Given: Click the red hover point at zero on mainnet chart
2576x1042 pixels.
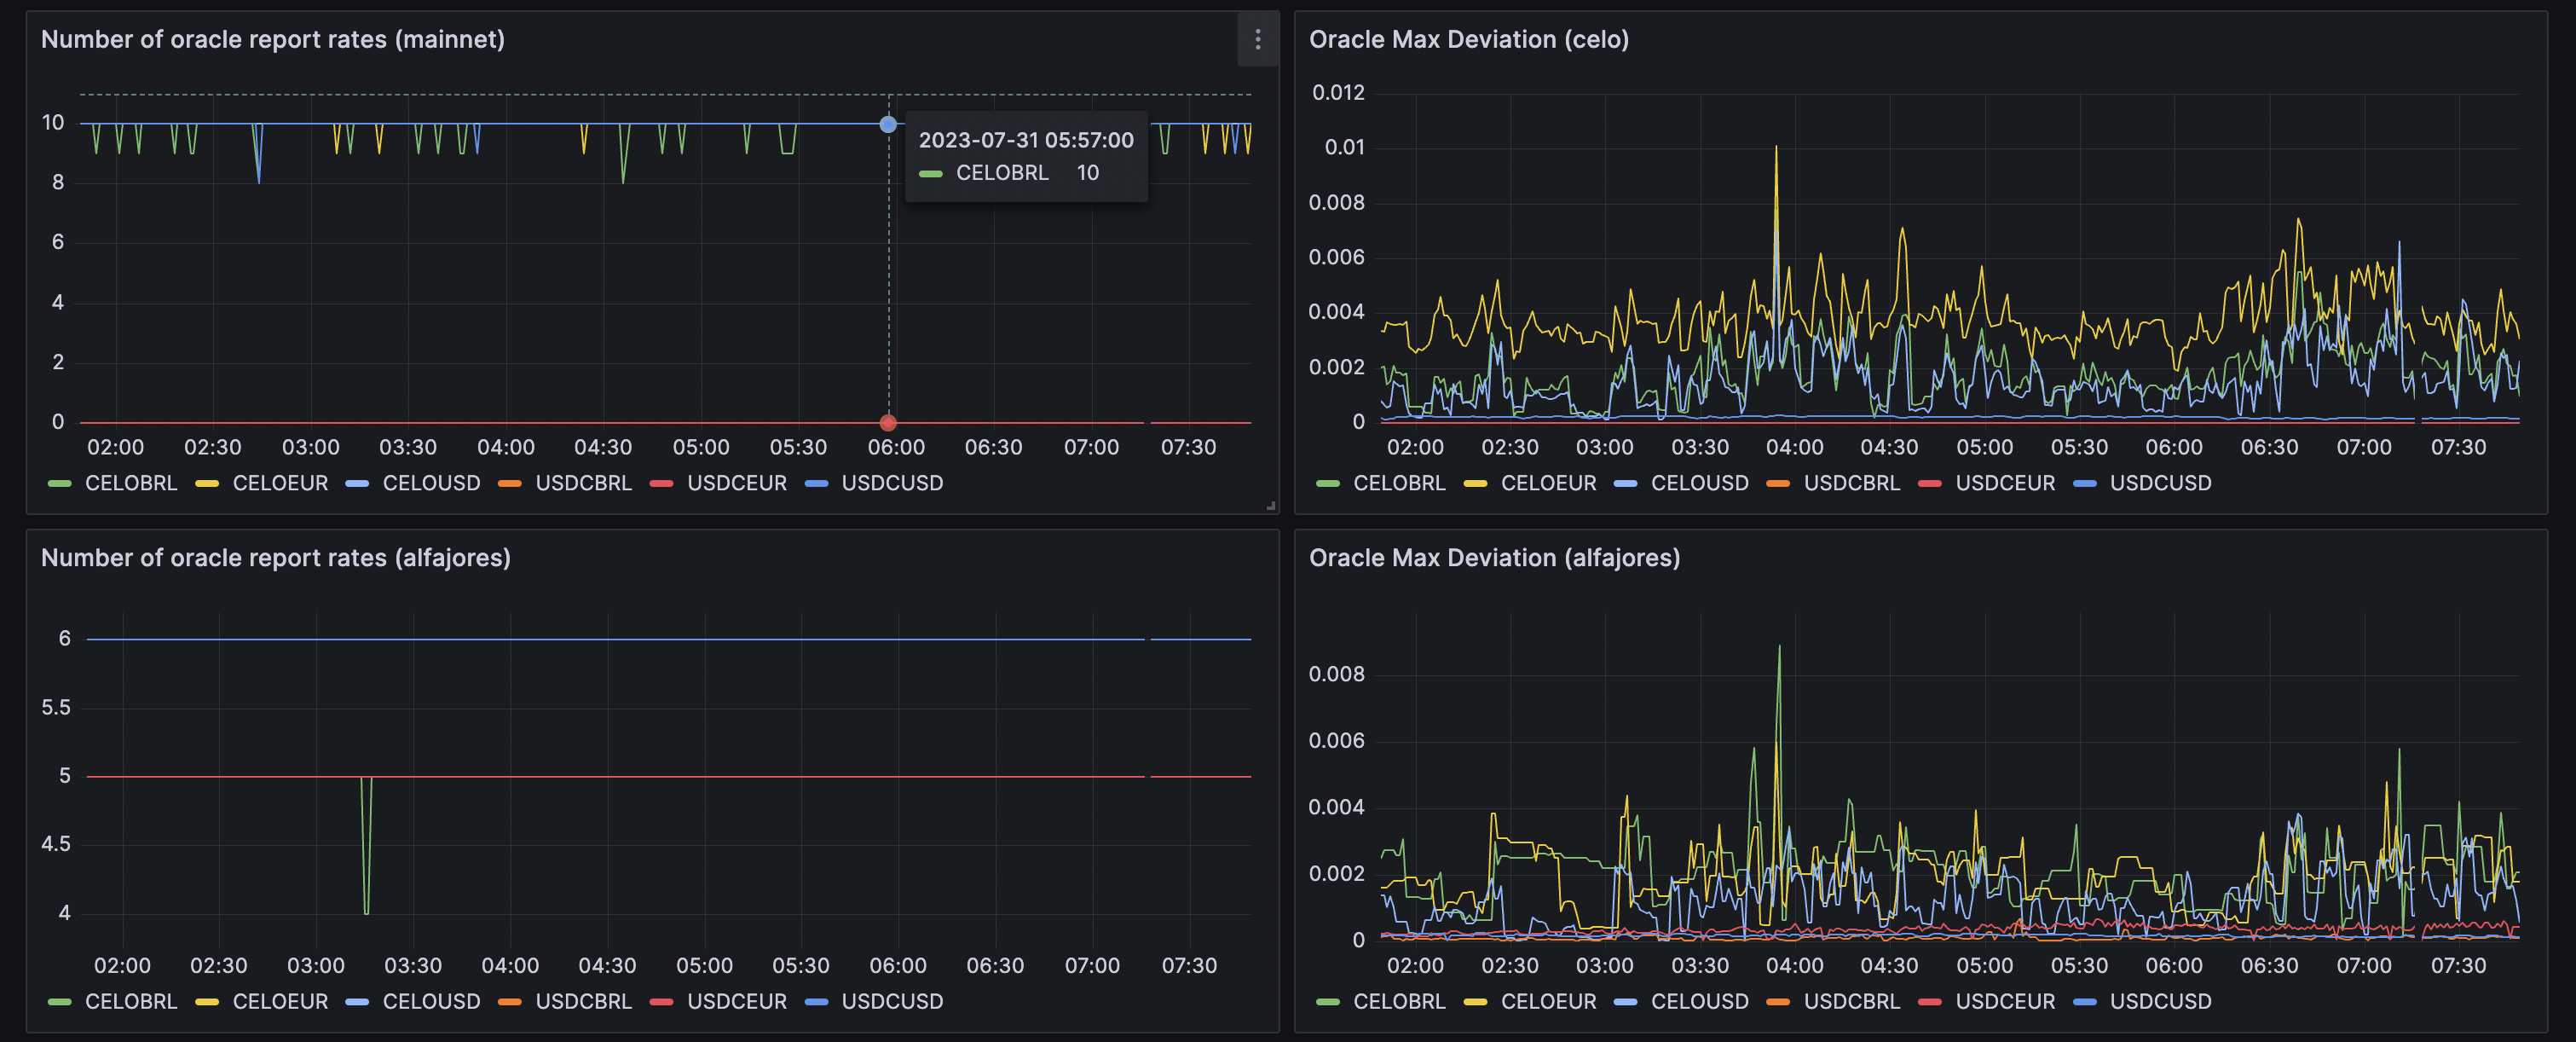Looking at the screenshot, I should (888, 422).
